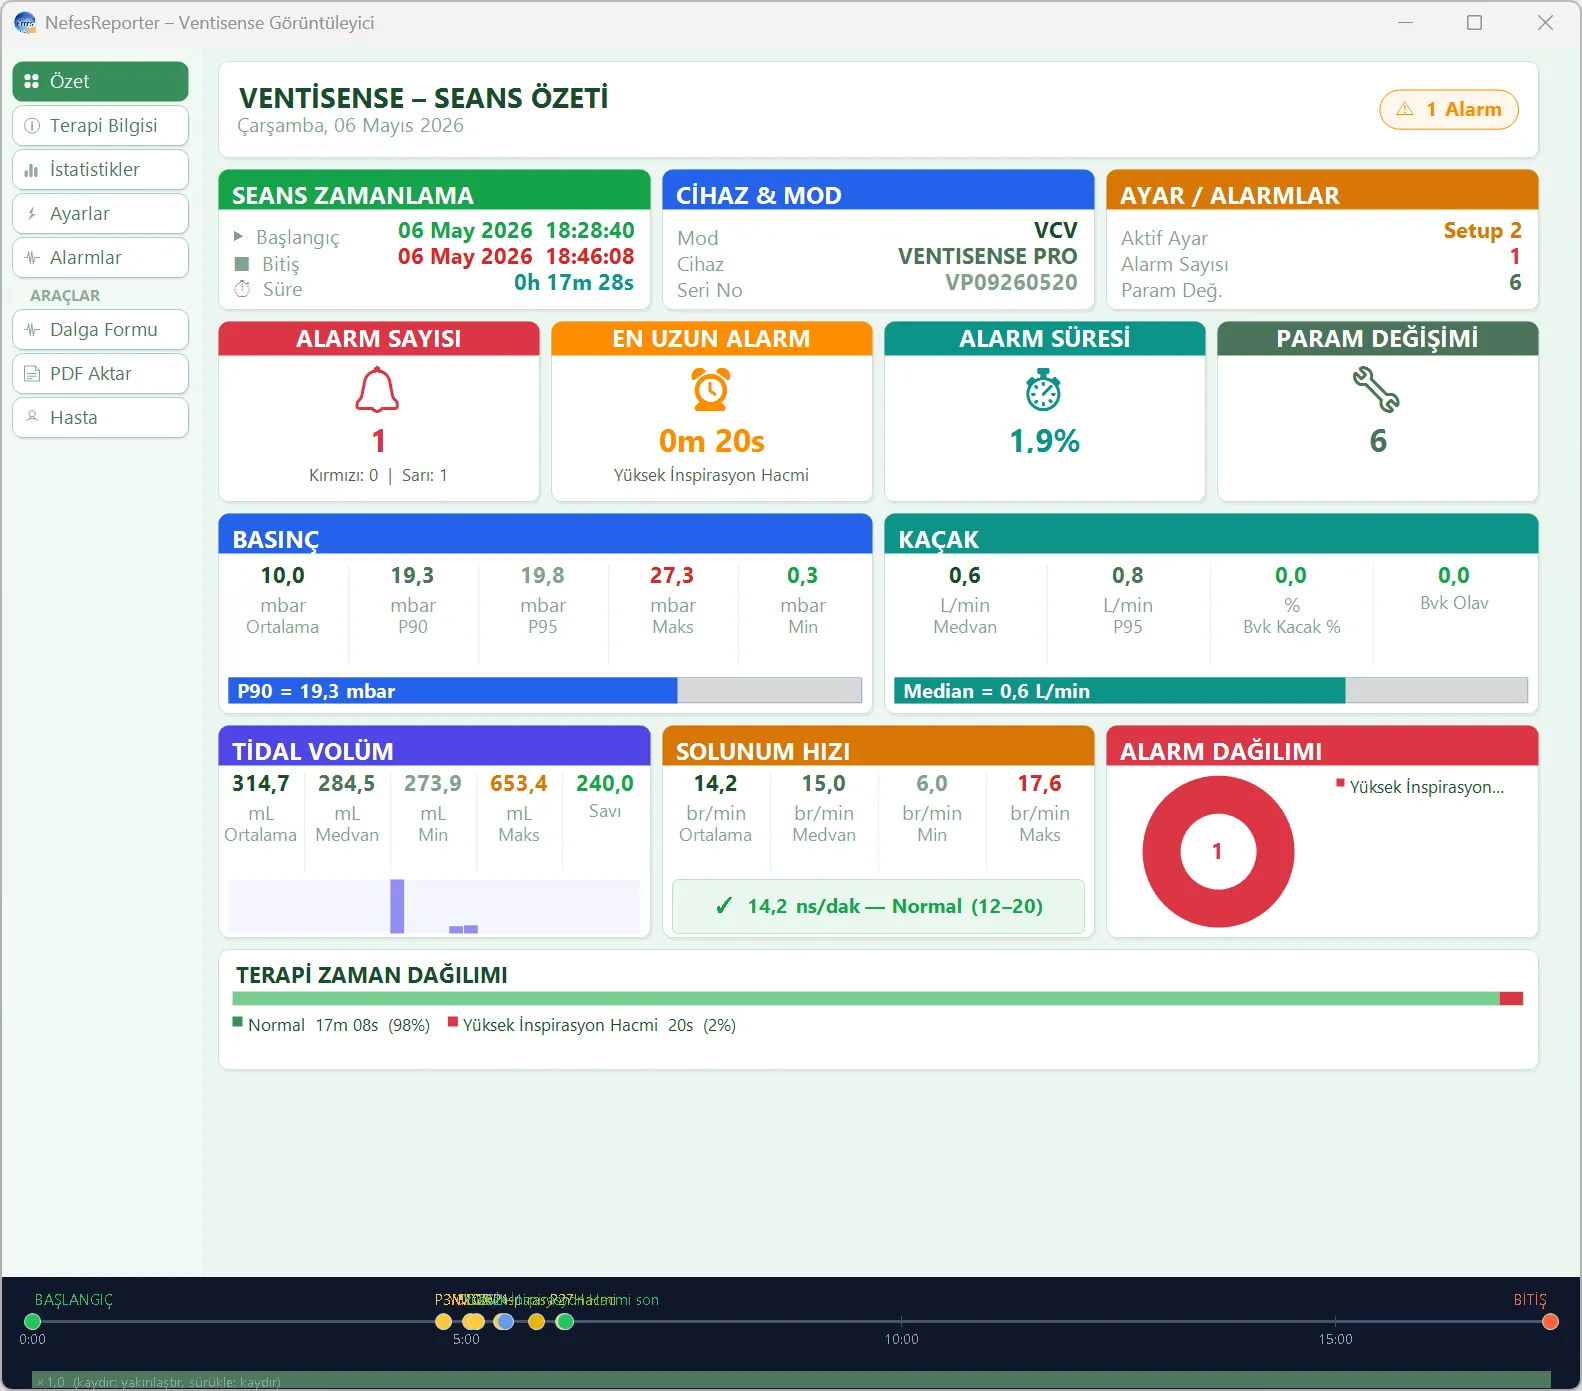Click the Bvk Kacak % value 0,0
Image resolution: width=1582 pixels, height=1391 pixels.
pyautogui.click(x=1290, y=575)
